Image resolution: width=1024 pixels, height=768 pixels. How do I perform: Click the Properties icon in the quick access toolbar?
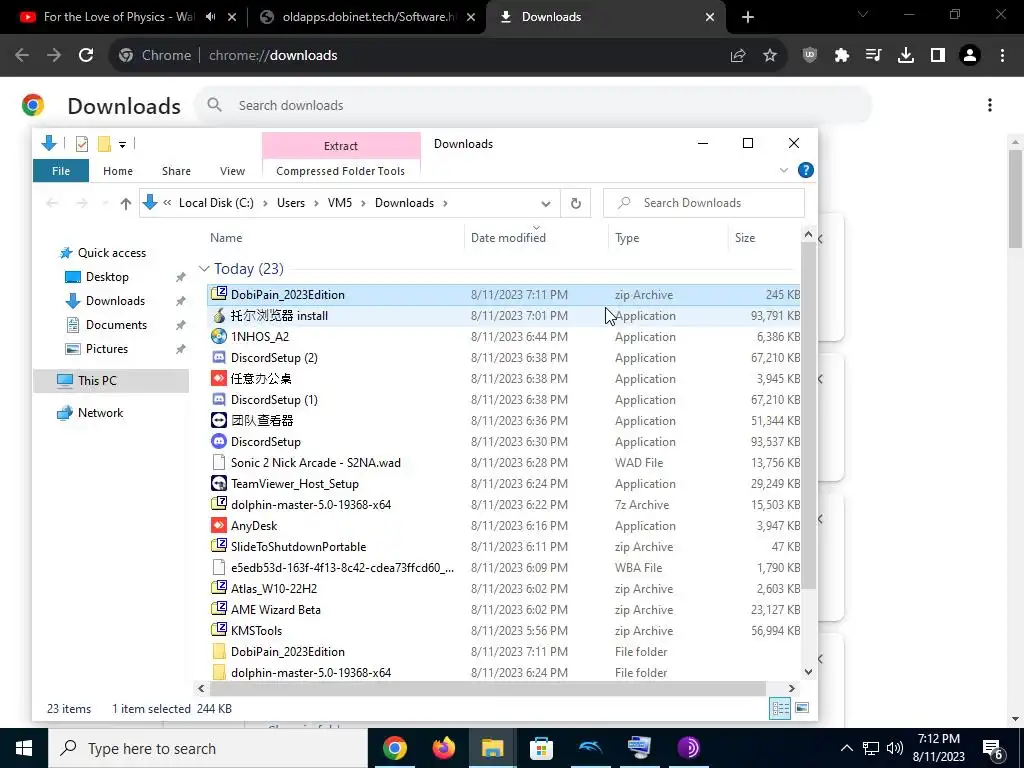click(x=82, y=144)
